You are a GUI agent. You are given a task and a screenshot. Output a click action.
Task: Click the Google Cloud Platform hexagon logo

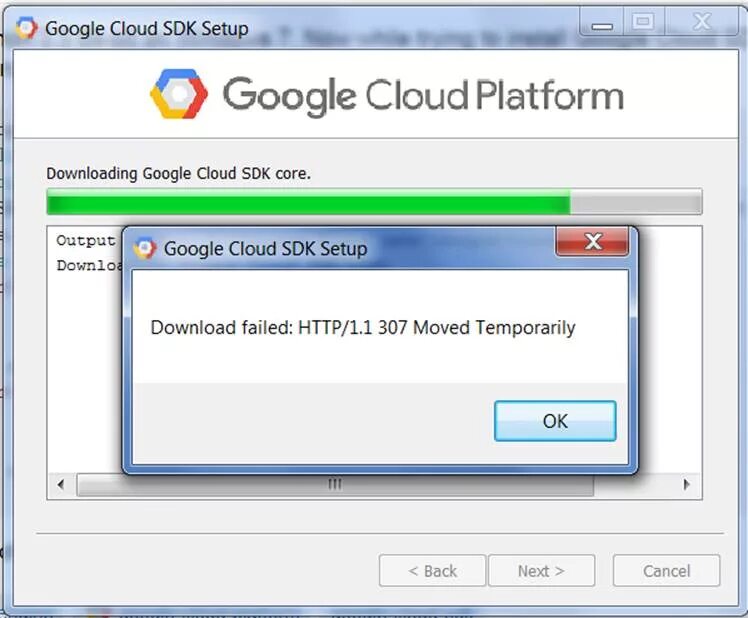click(x=179, y=94)
